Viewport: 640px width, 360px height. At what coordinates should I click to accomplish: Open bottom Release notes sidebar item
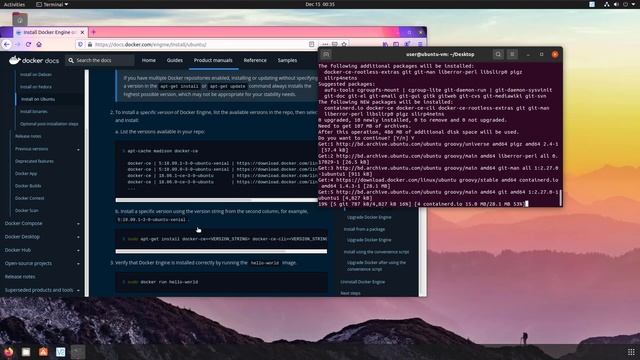tap(20, 277)
